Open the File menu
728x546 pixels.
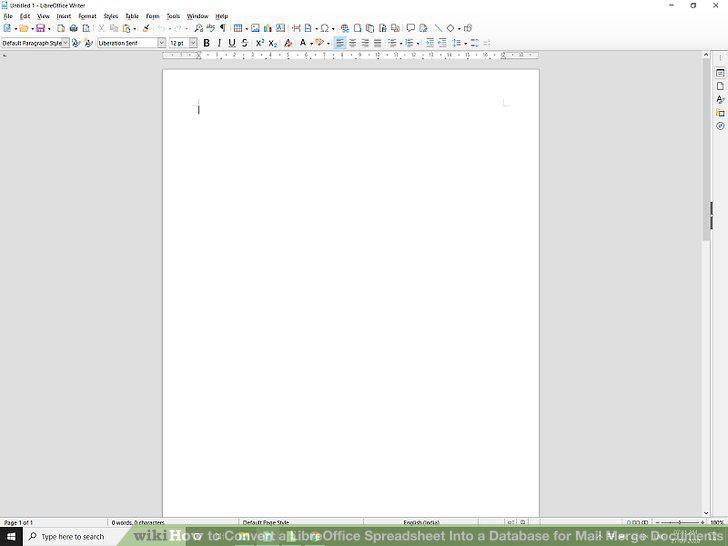pos(8,16)
